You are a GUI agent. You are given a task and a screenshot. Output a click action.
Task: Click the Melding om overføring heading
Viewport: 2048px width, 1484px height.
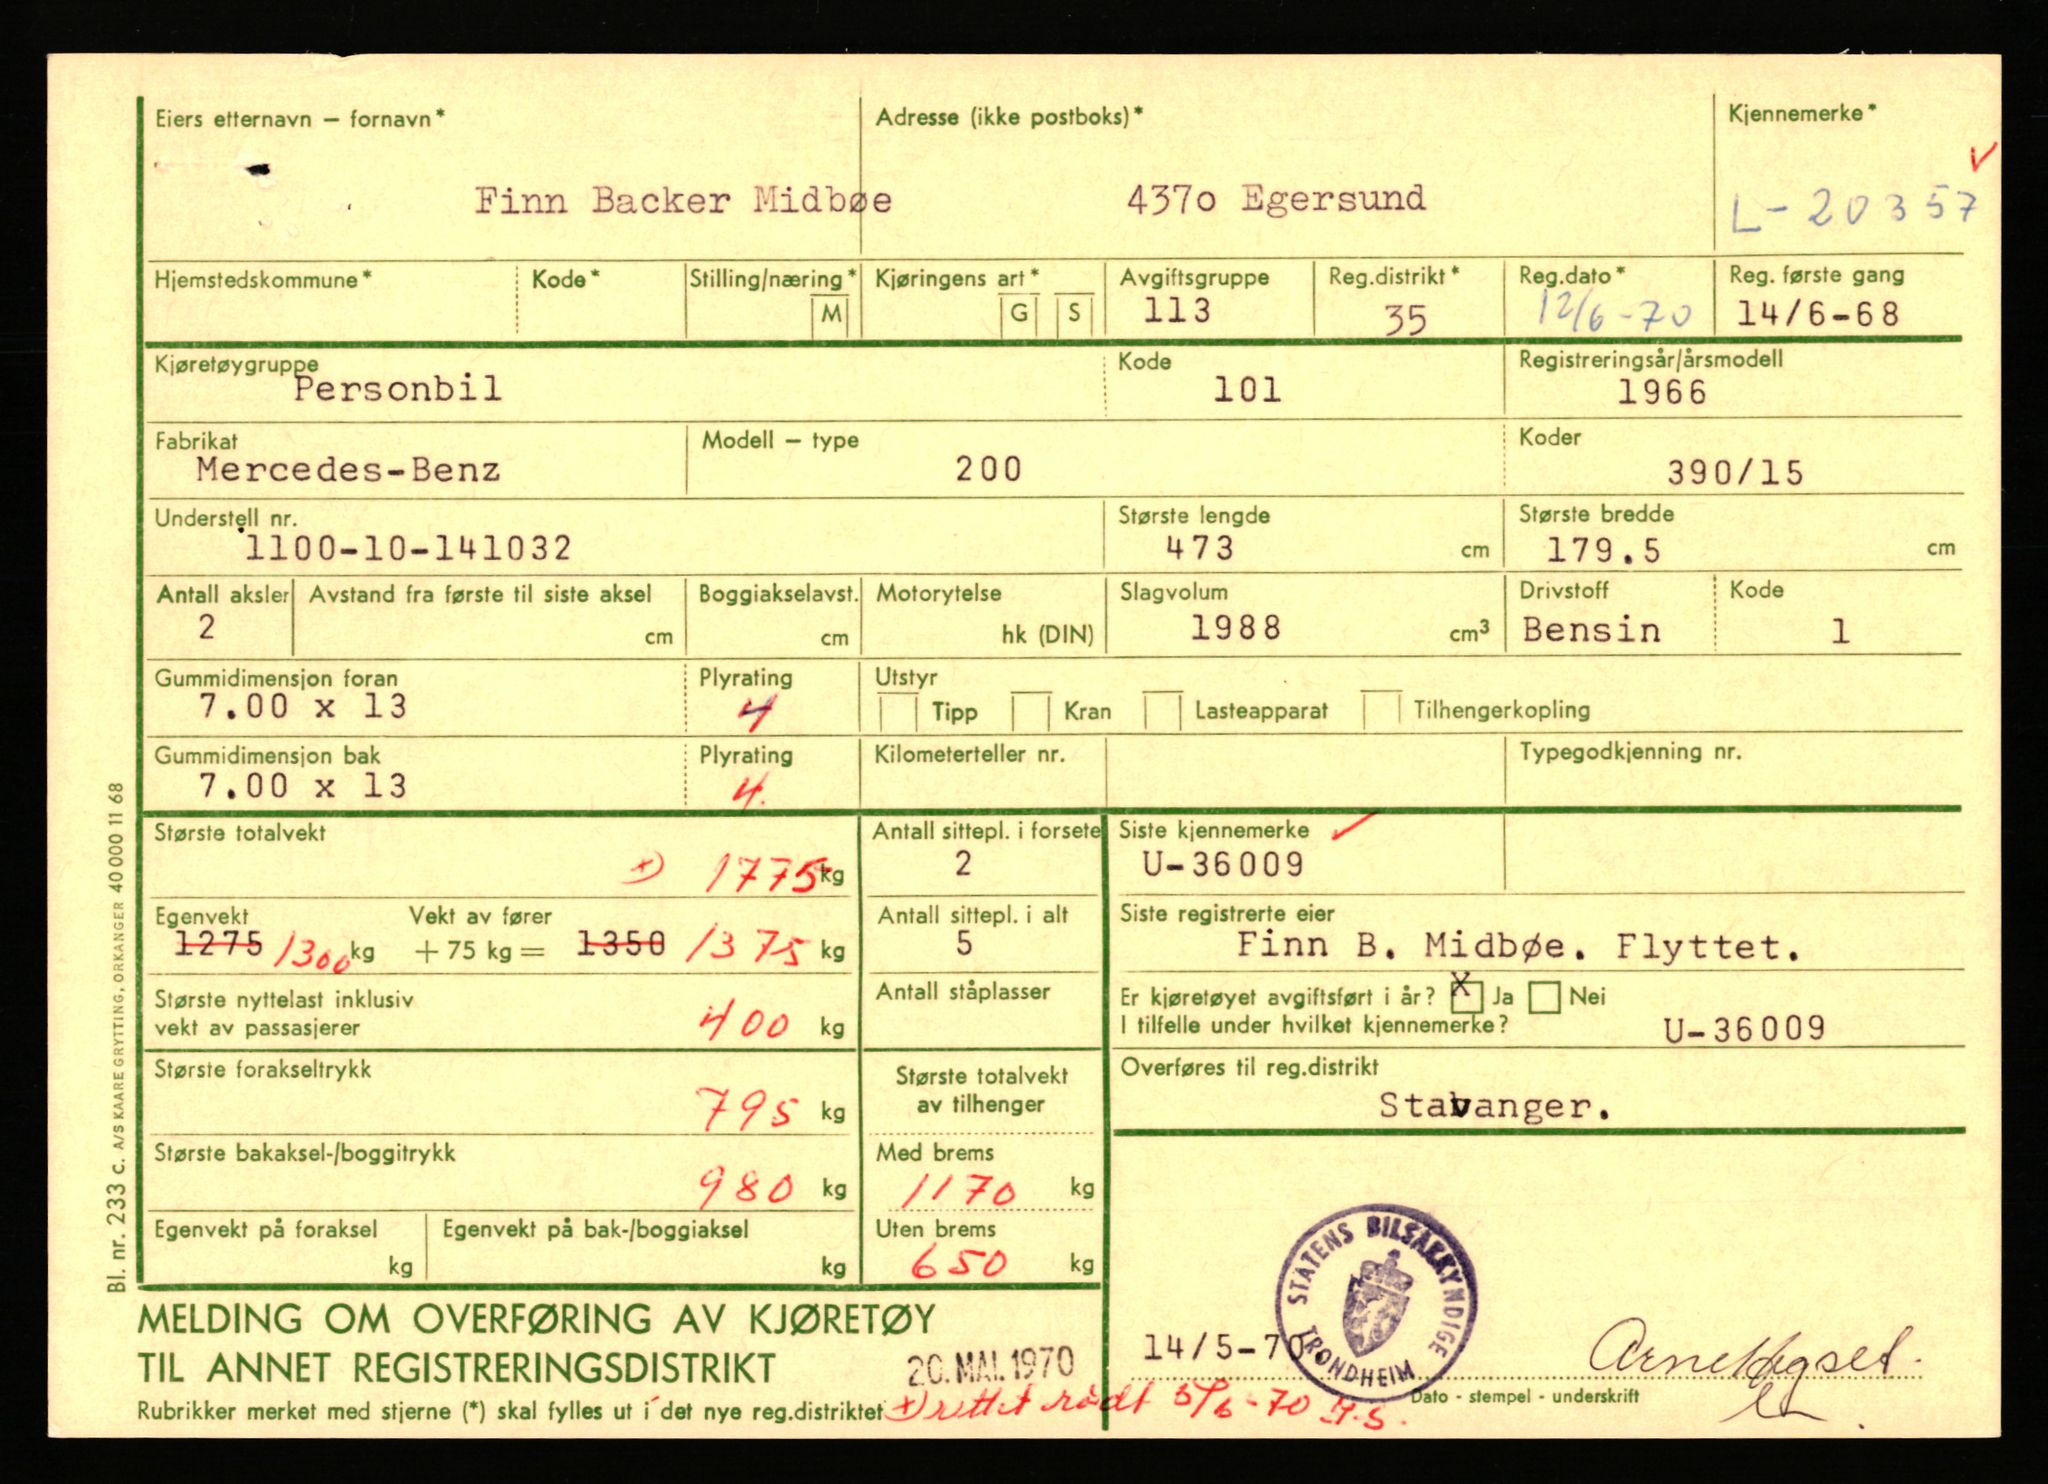tap(535, 1342)
